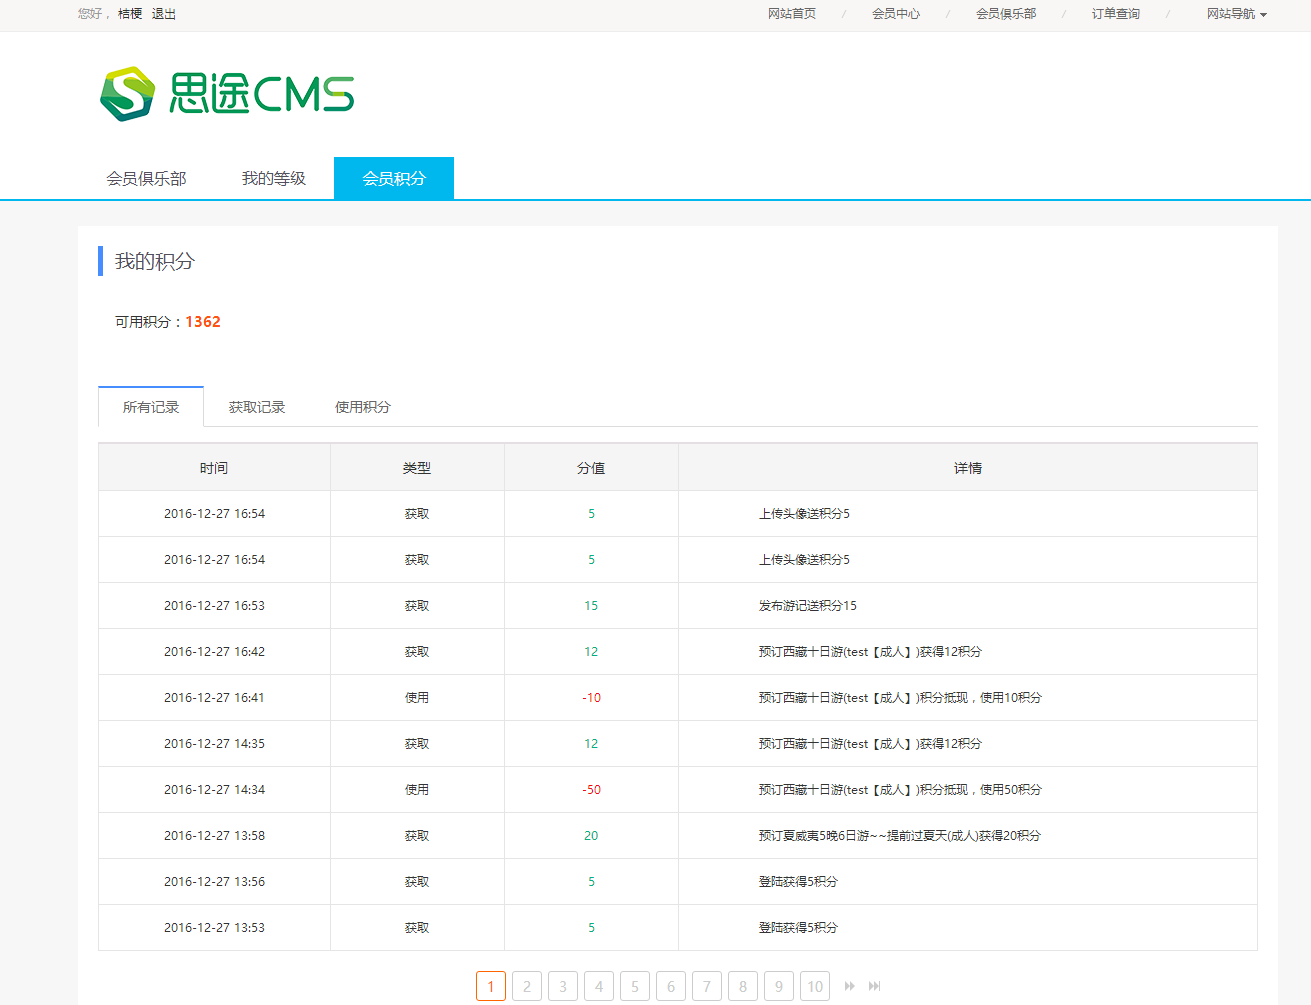
Task: Click 退出 logout link
Action: (164, 14)
